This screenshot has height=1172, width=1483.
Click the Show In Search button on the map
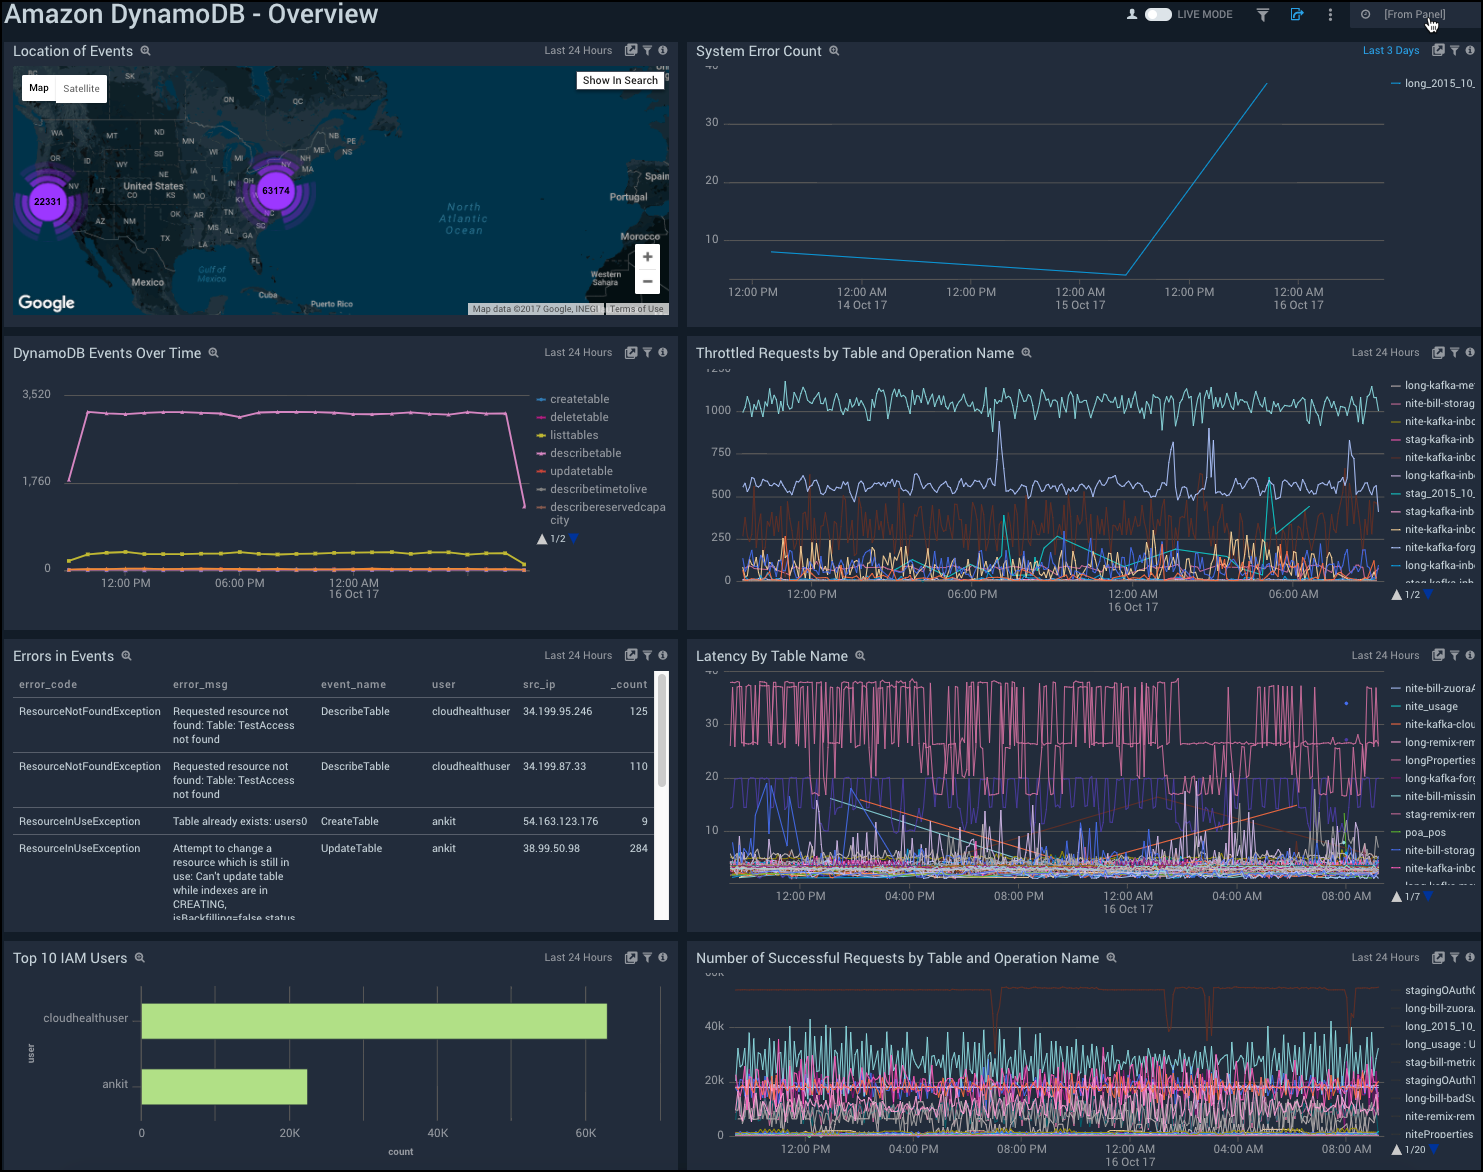620,80
